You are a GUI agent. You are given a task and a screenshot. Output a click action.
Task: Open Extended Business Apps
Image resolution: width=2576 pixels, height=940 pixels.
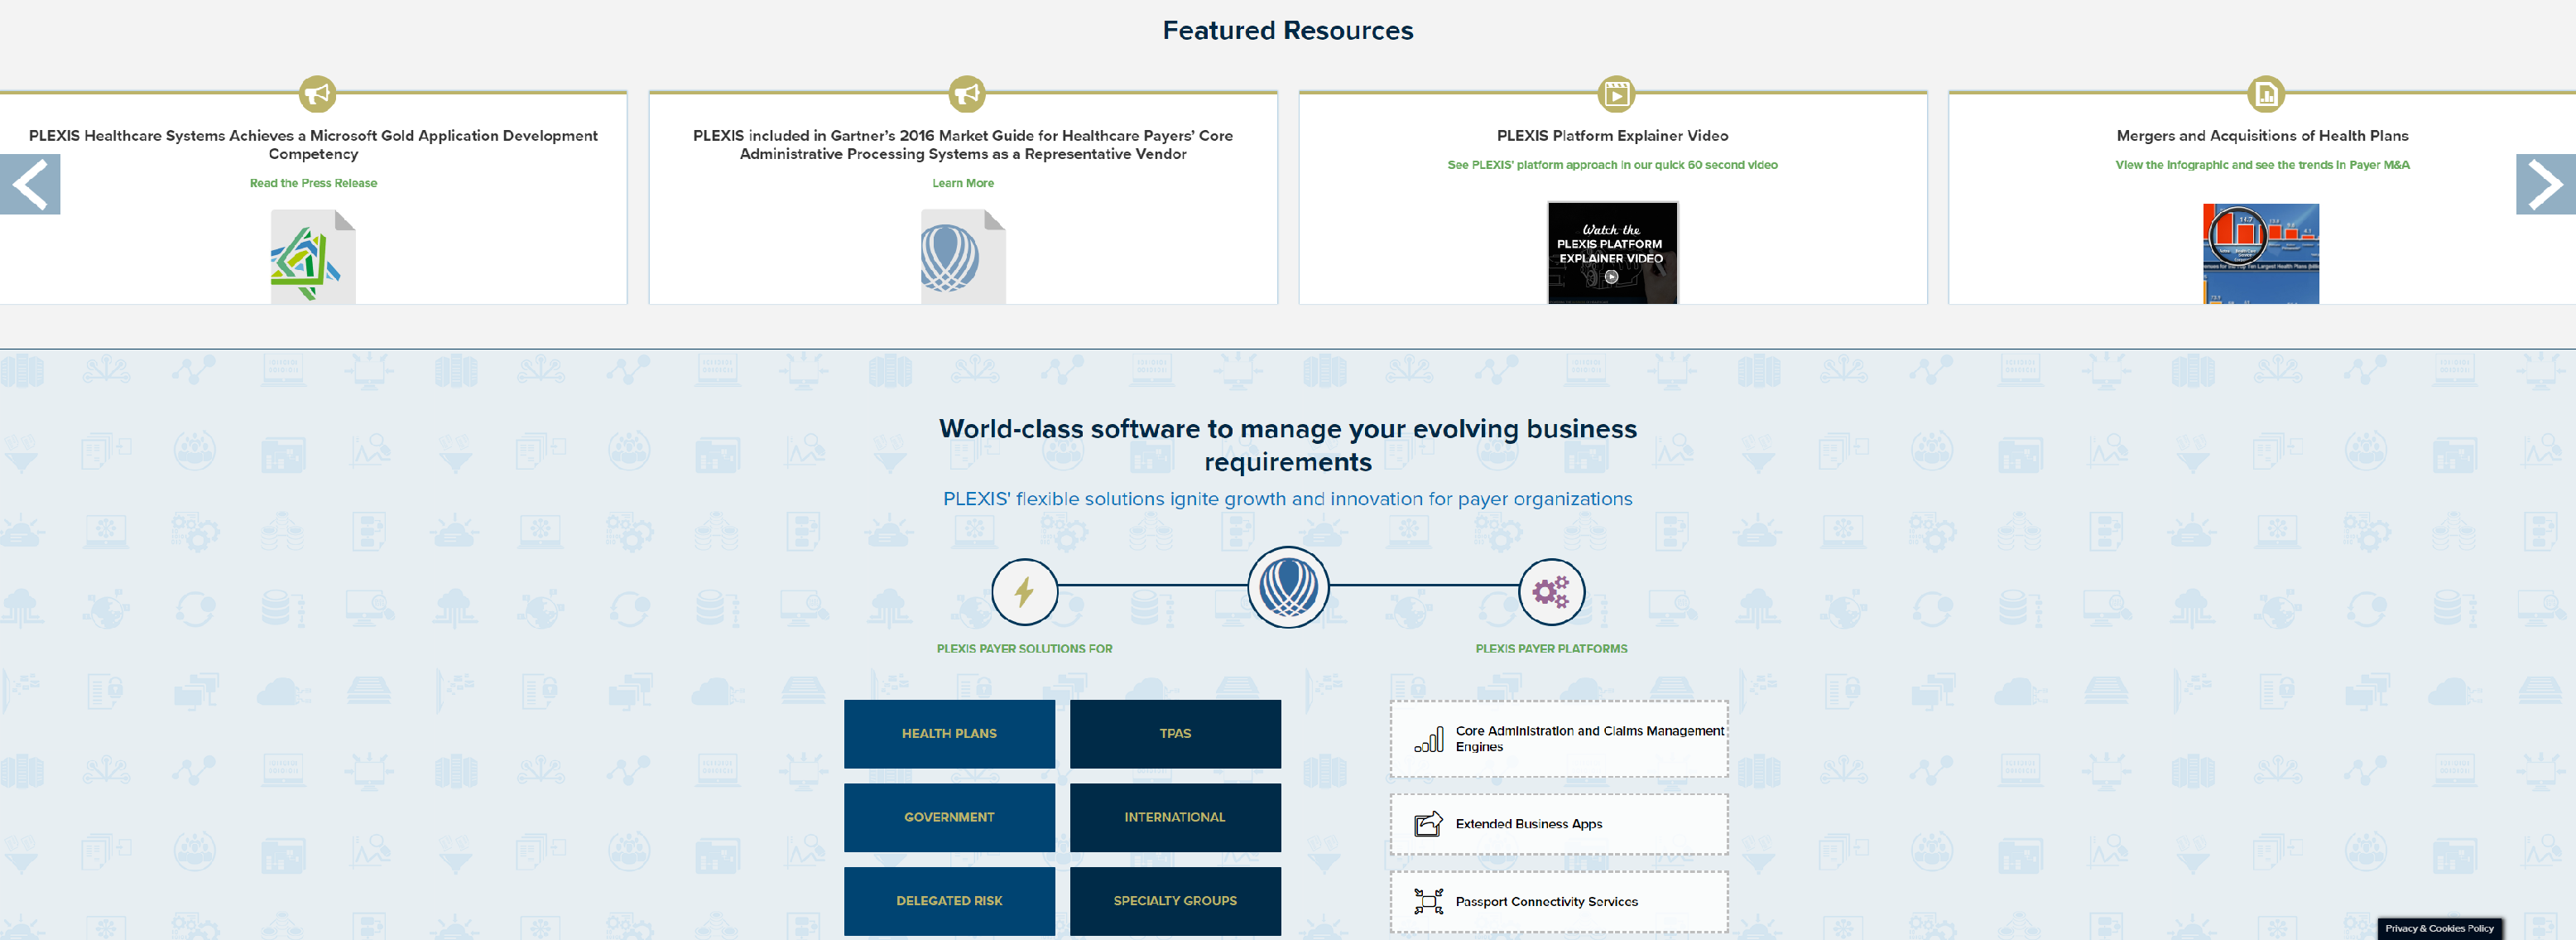click(1558, 824)
